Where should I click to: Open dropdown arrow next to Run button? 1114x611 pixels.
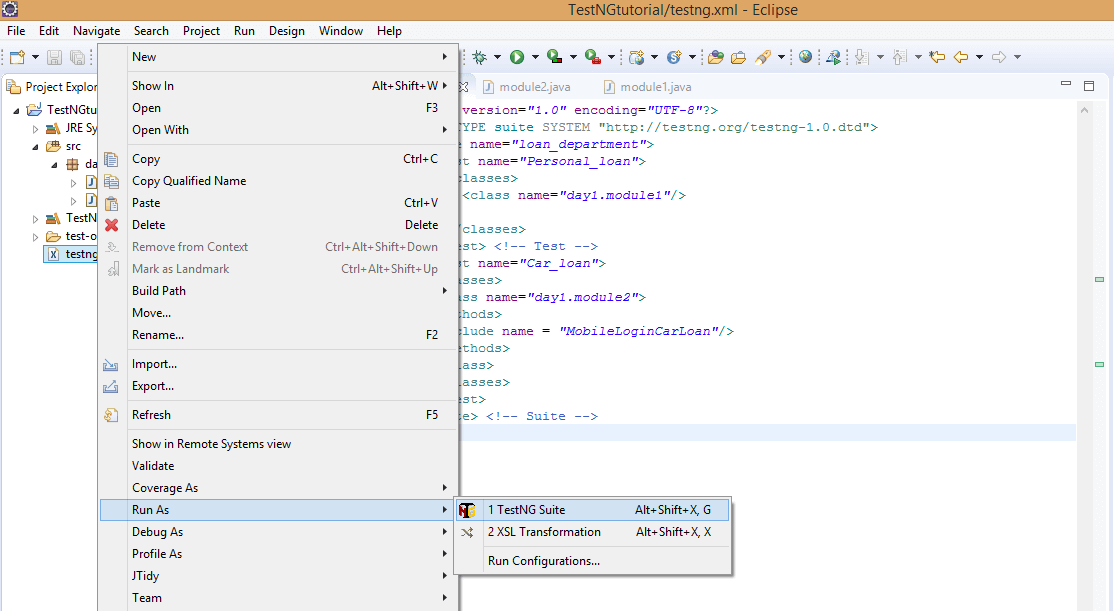coord(535,57)
